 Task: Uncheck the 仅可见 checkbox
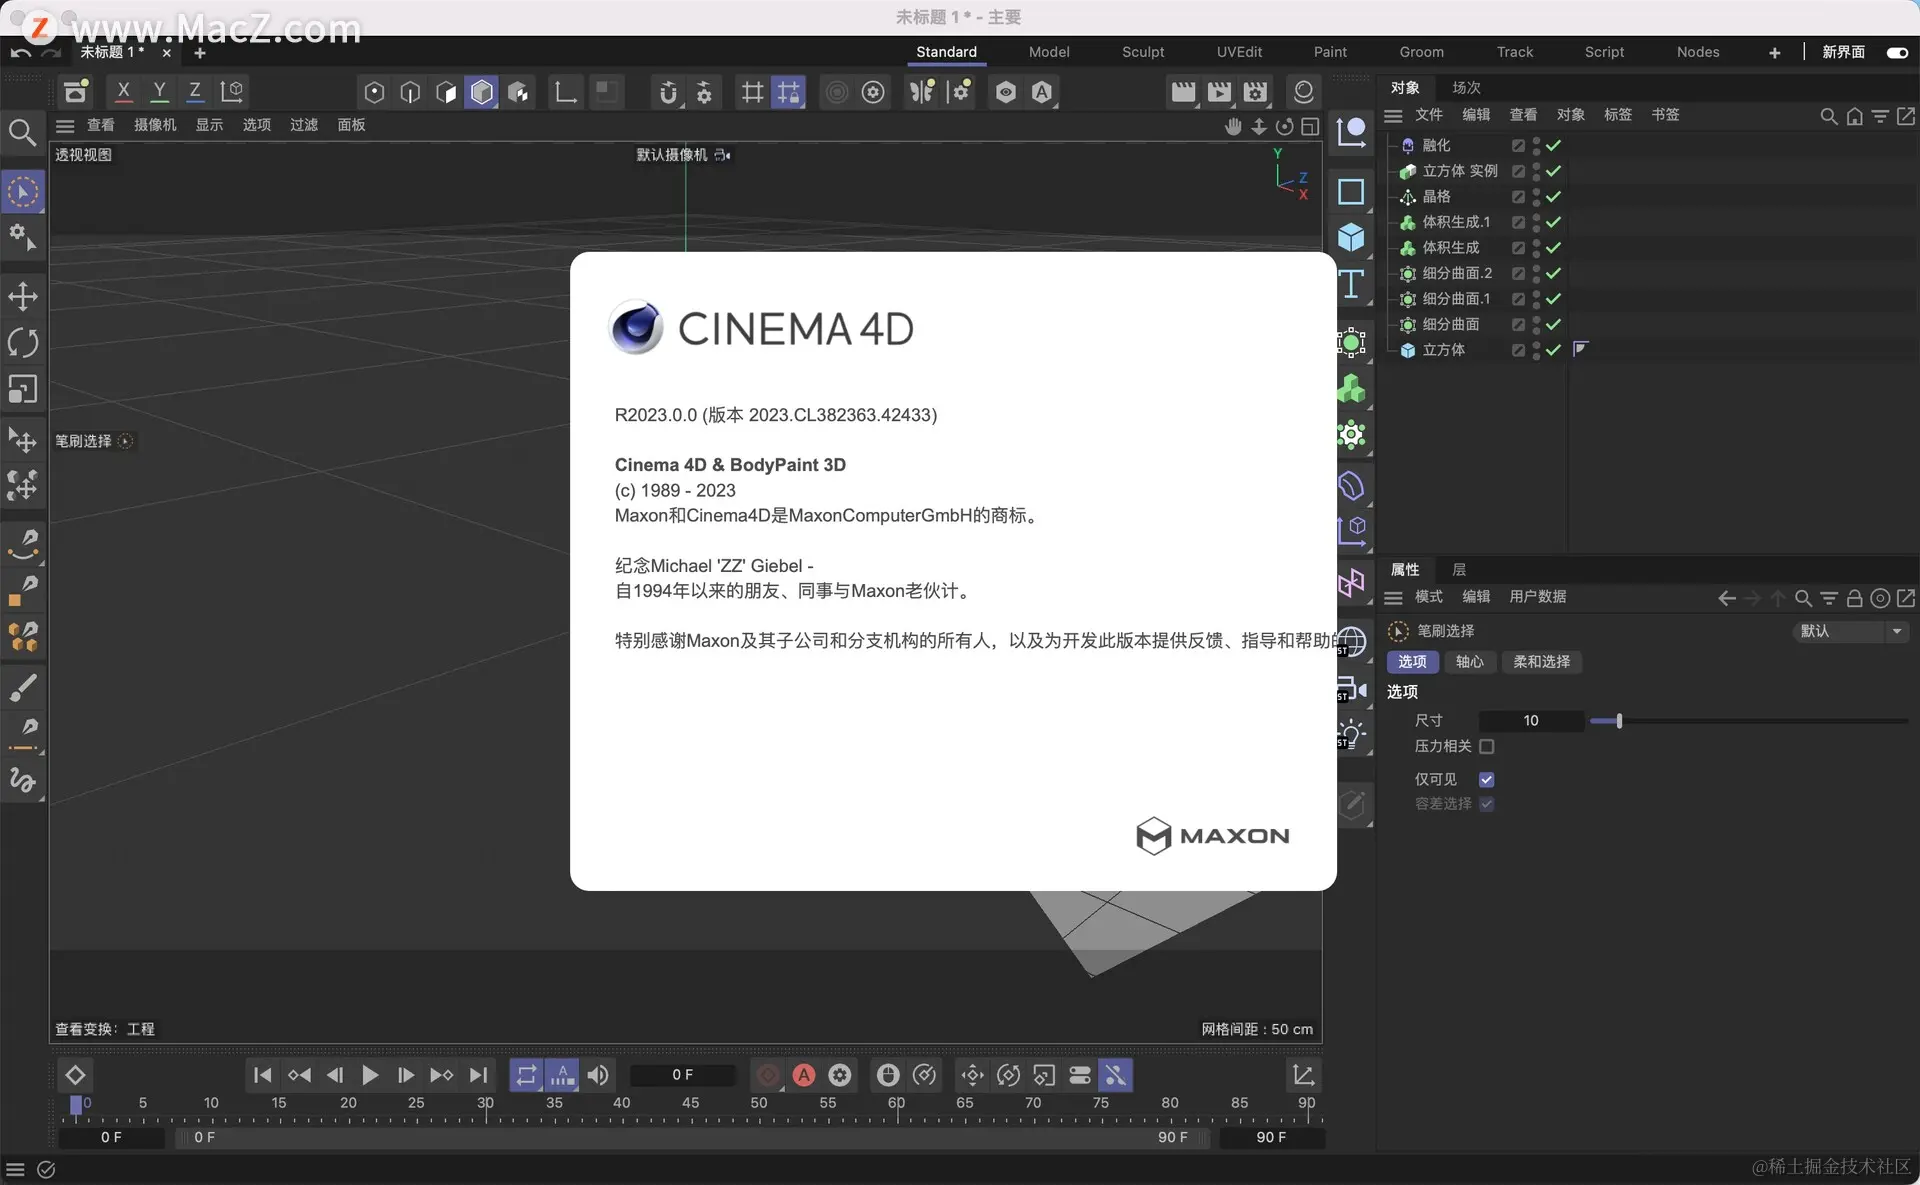(1487, 779)
